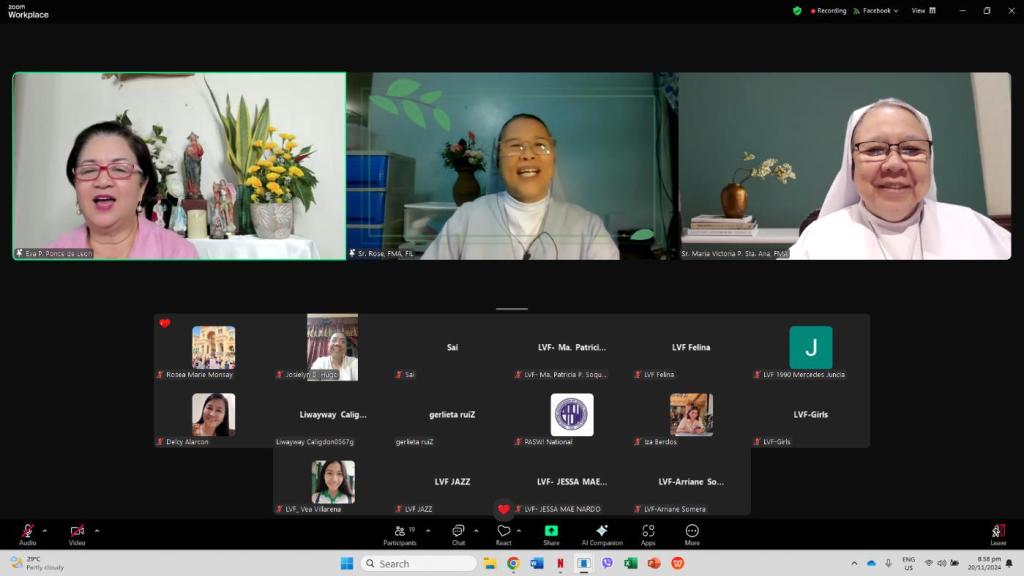Open the Apps panel
1024x576 pixels.
tap(648, 533)
